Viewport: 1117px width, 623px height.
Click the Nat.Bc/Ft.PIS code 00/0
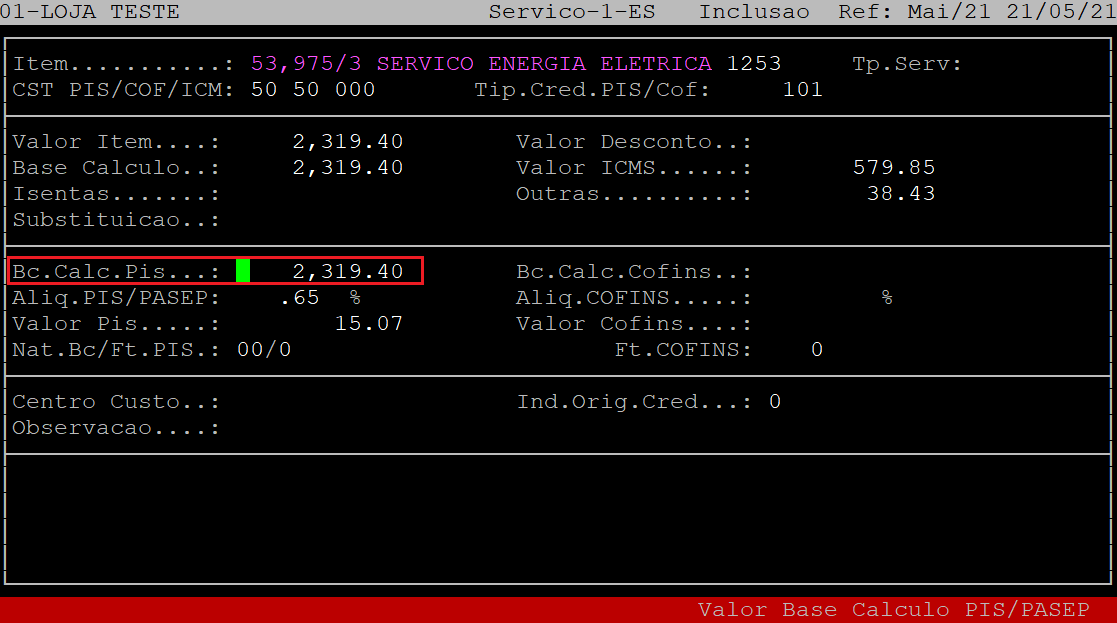coord(264,350)
